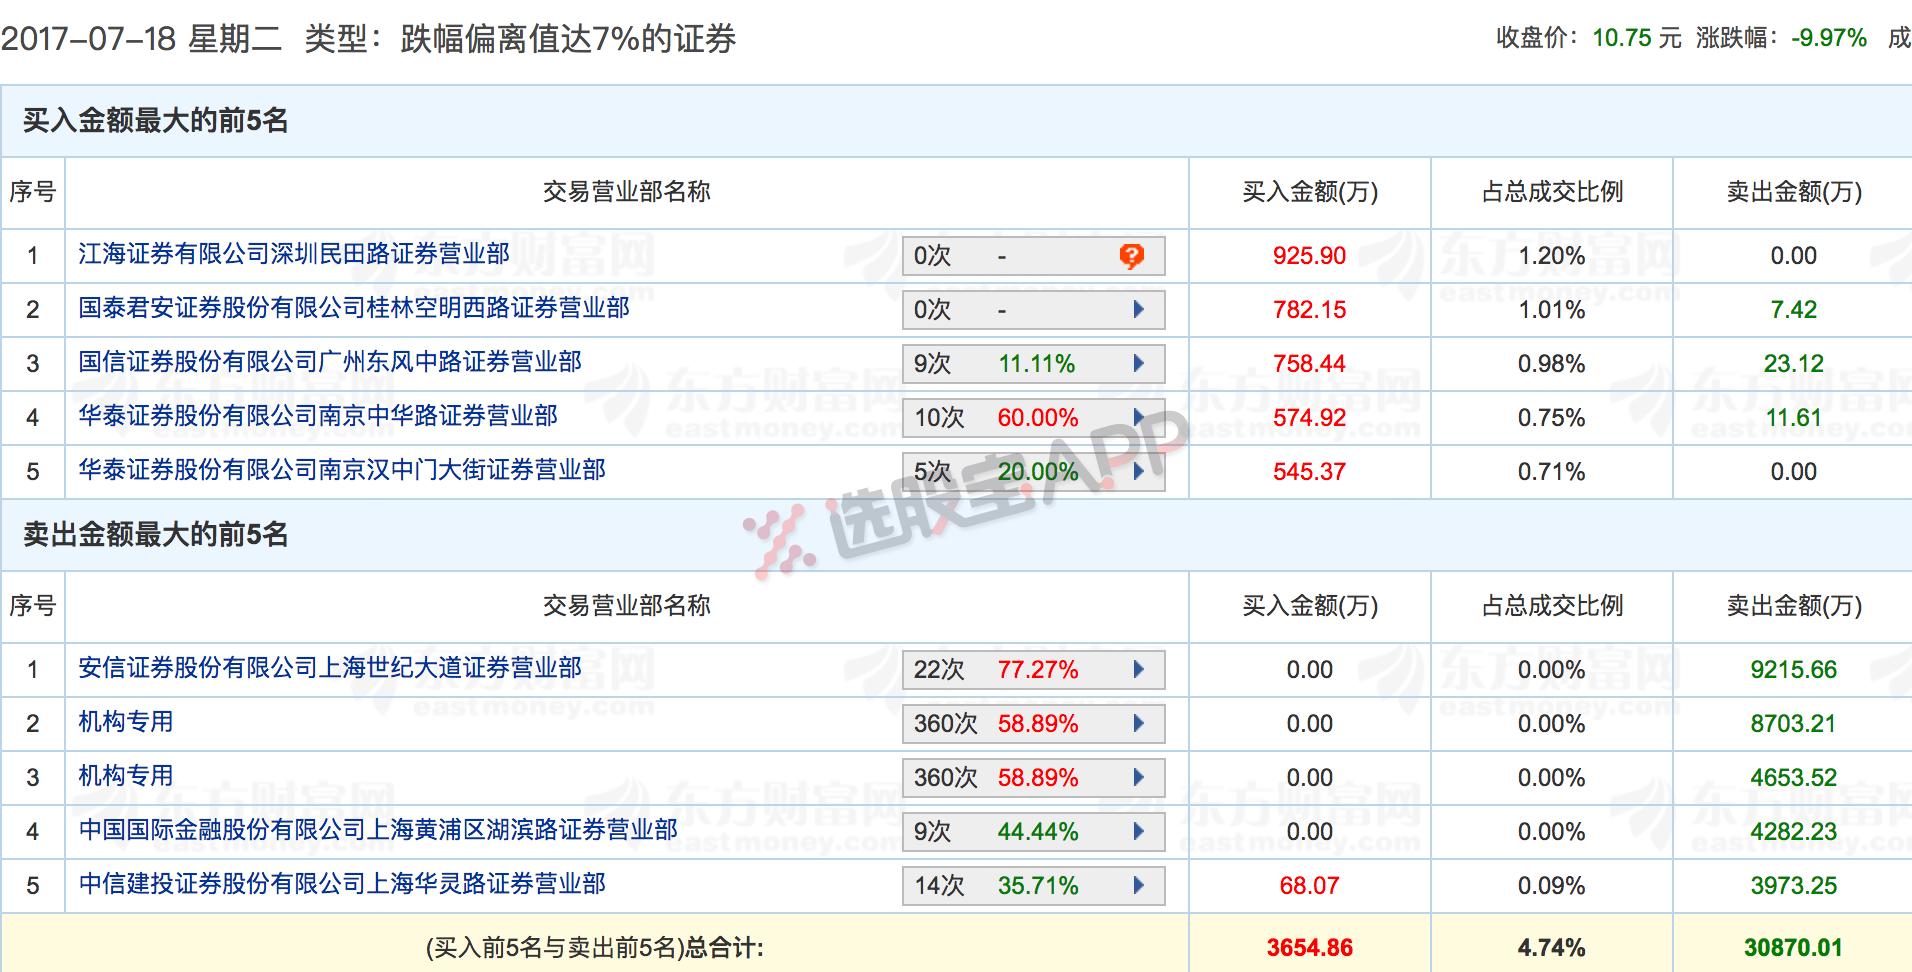Click closing price value 10.75 元
Image resolution: width=1912 pixels, height=972 pixels.
(1637, 38)
